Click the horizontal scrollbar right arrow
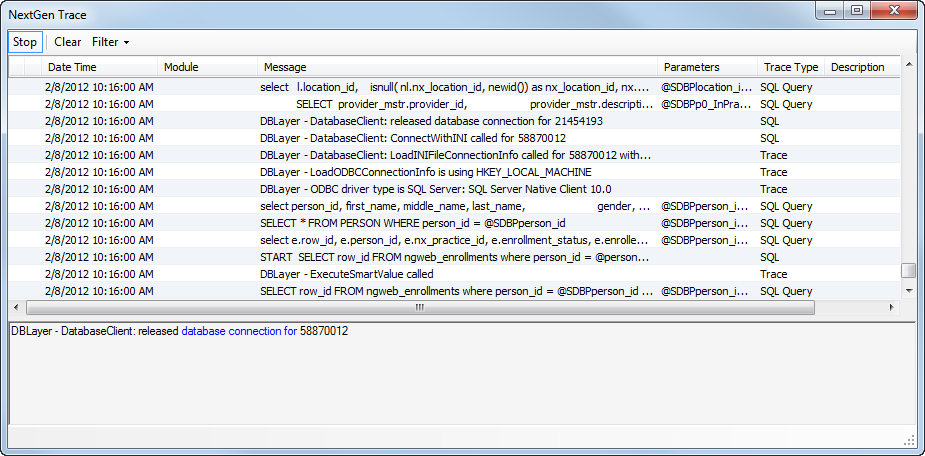Image resolution: width=925 pixels, height=456 pixels. (x=891, y=307)
